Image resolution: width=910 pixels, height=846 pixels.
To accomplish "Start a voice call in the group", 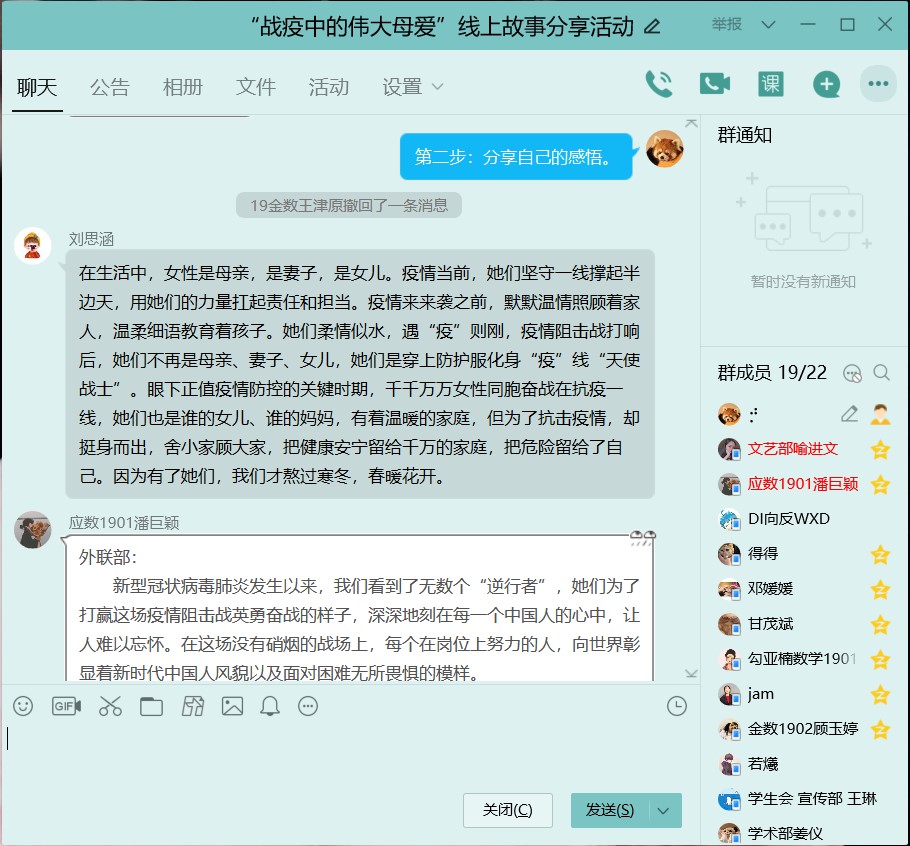I will click(x=659, y=84).
